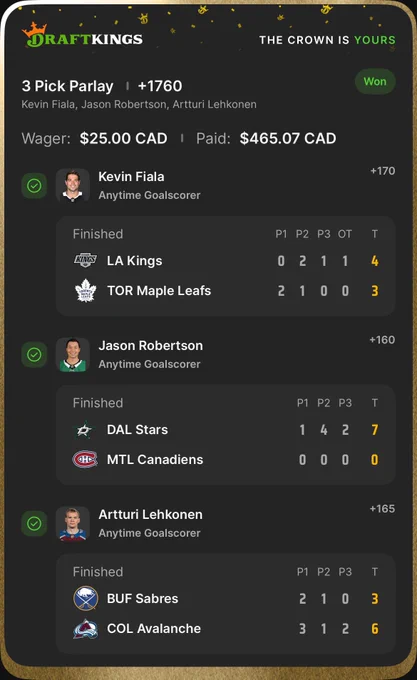Screen dimensions: 417x680
Task: Click the Buffalo Sabres logo
Action: [x=85, y=598]
